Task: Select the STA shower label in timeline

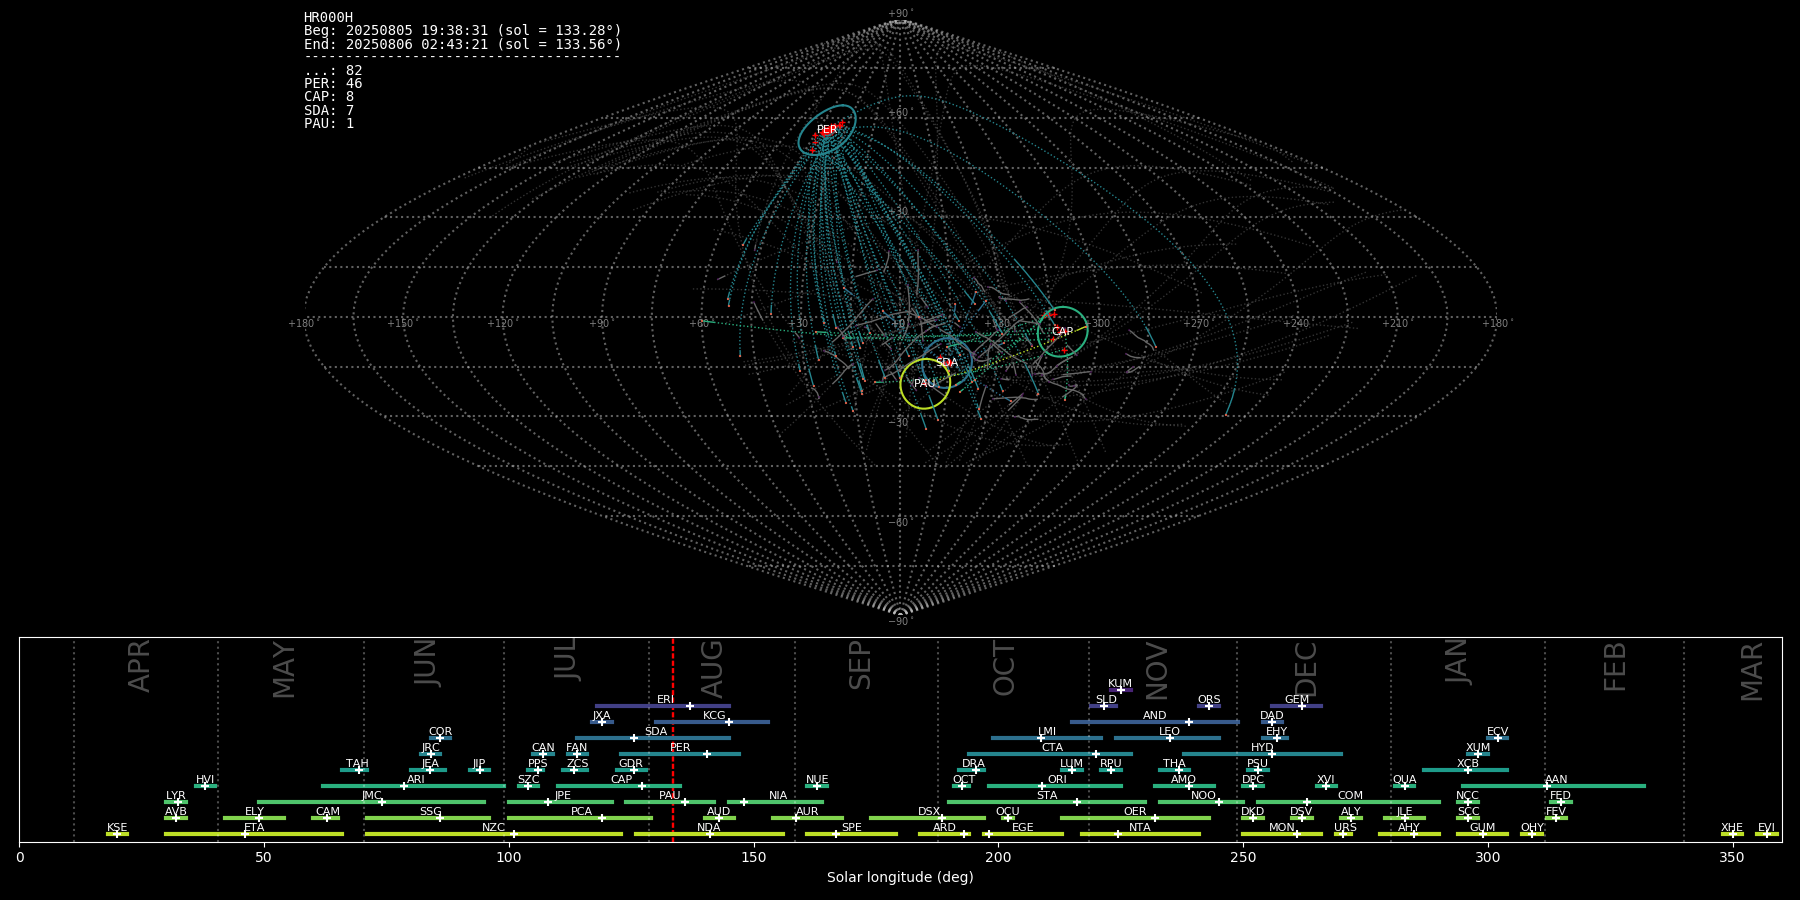Action: [1047, 796]
